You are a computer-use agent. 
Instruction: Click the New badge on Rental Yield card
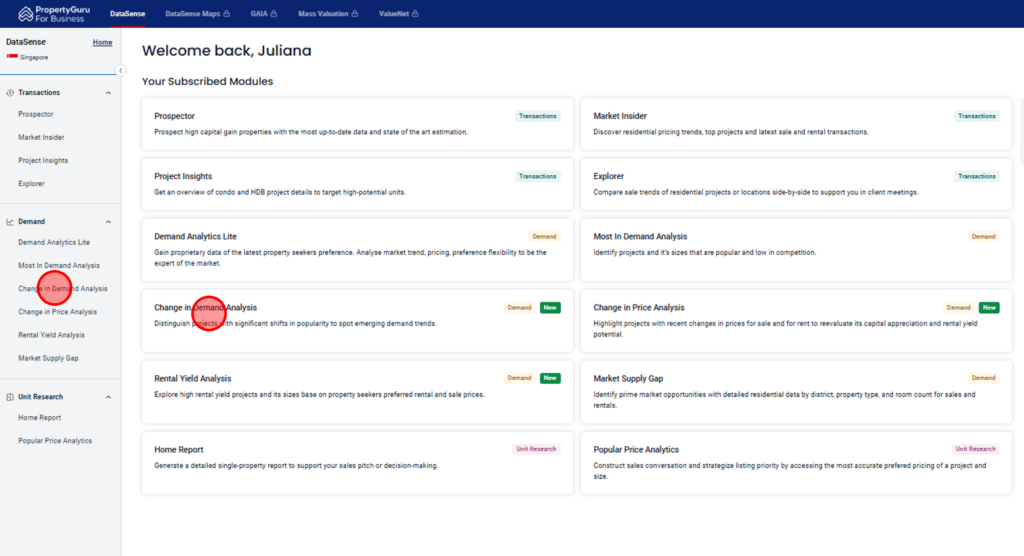click(x=550, y=378)
